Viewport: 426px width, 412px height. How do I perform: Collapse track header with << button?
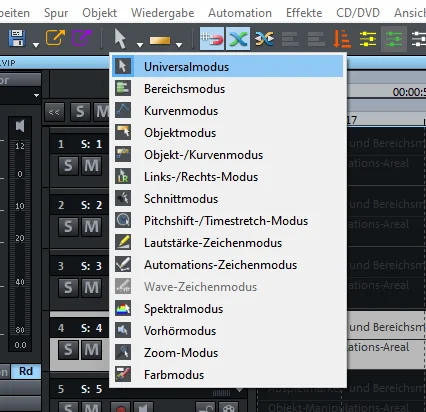(54, 112)
